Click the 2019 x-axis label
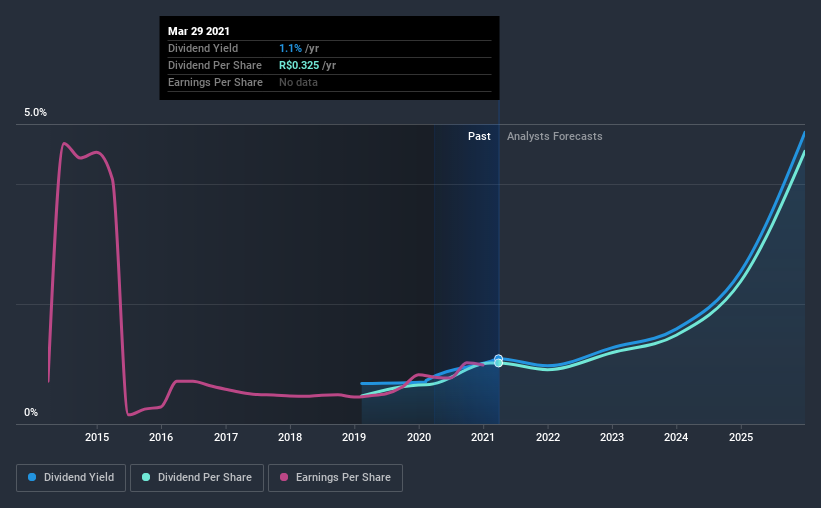Screen dimensions: 821x508 click(x=354, y=437)
